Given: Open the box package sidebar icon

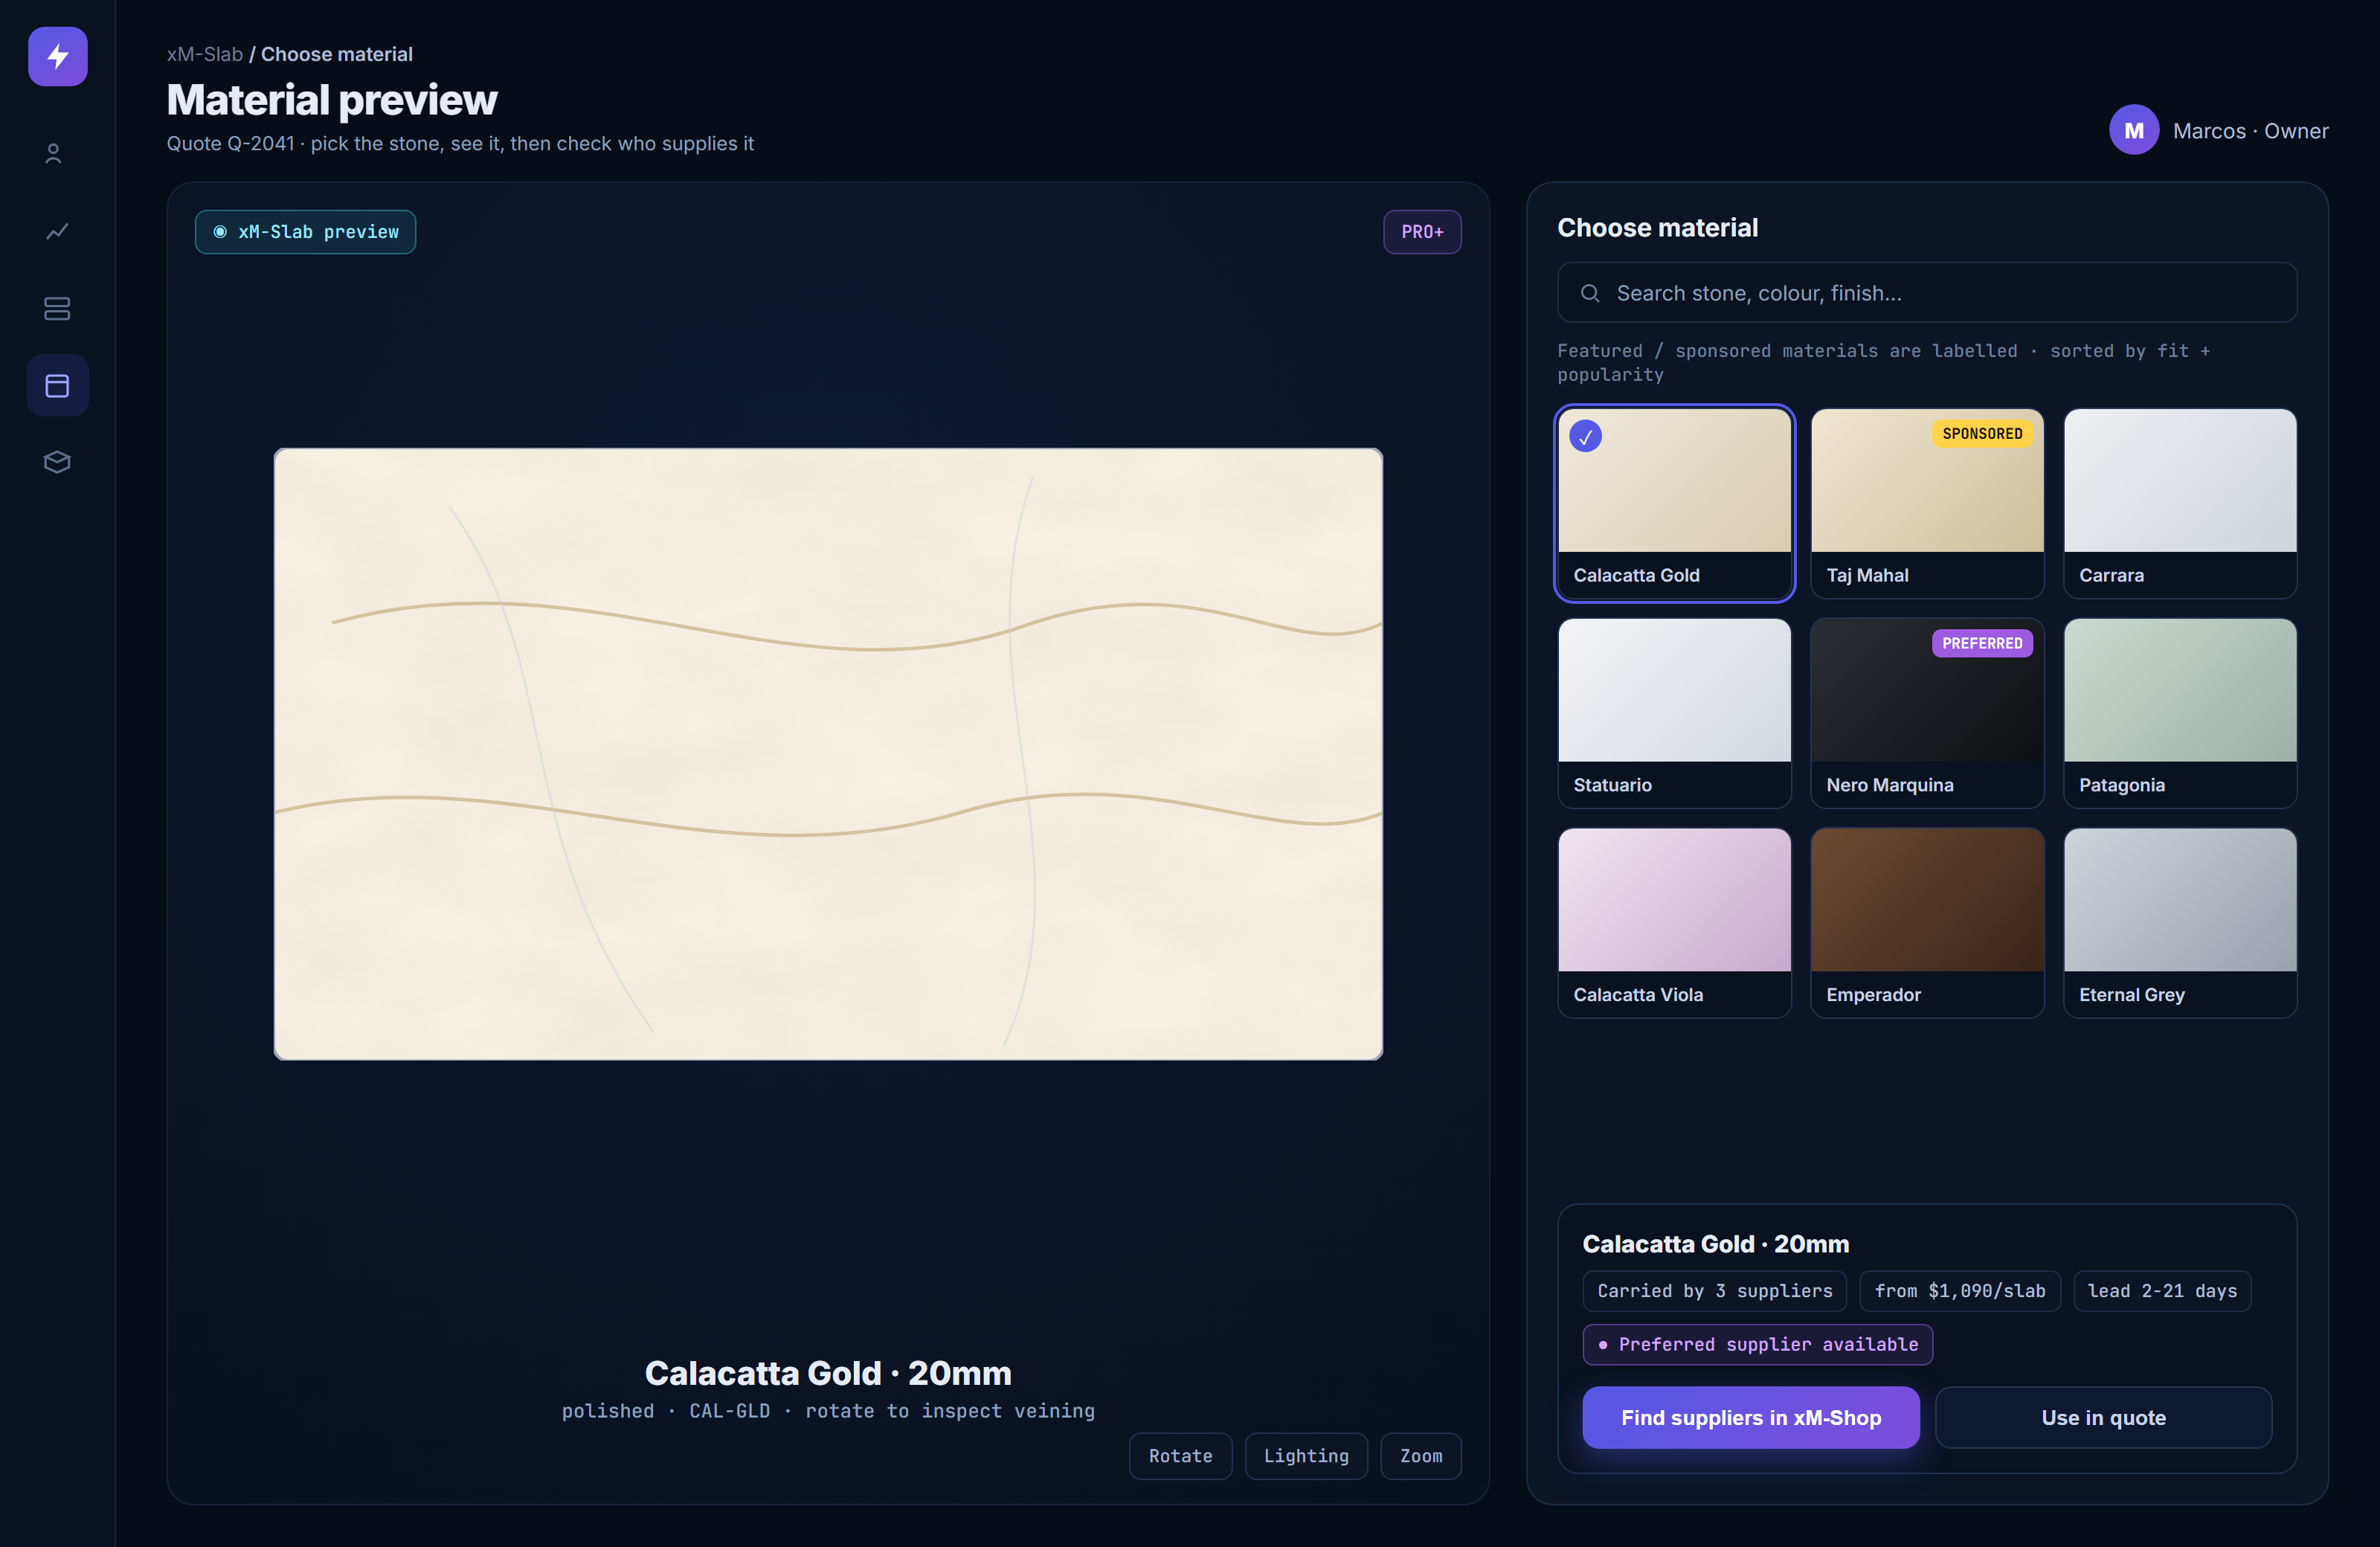Looking at the screenshot, I should pyautogui.click(x=57, y=462).
